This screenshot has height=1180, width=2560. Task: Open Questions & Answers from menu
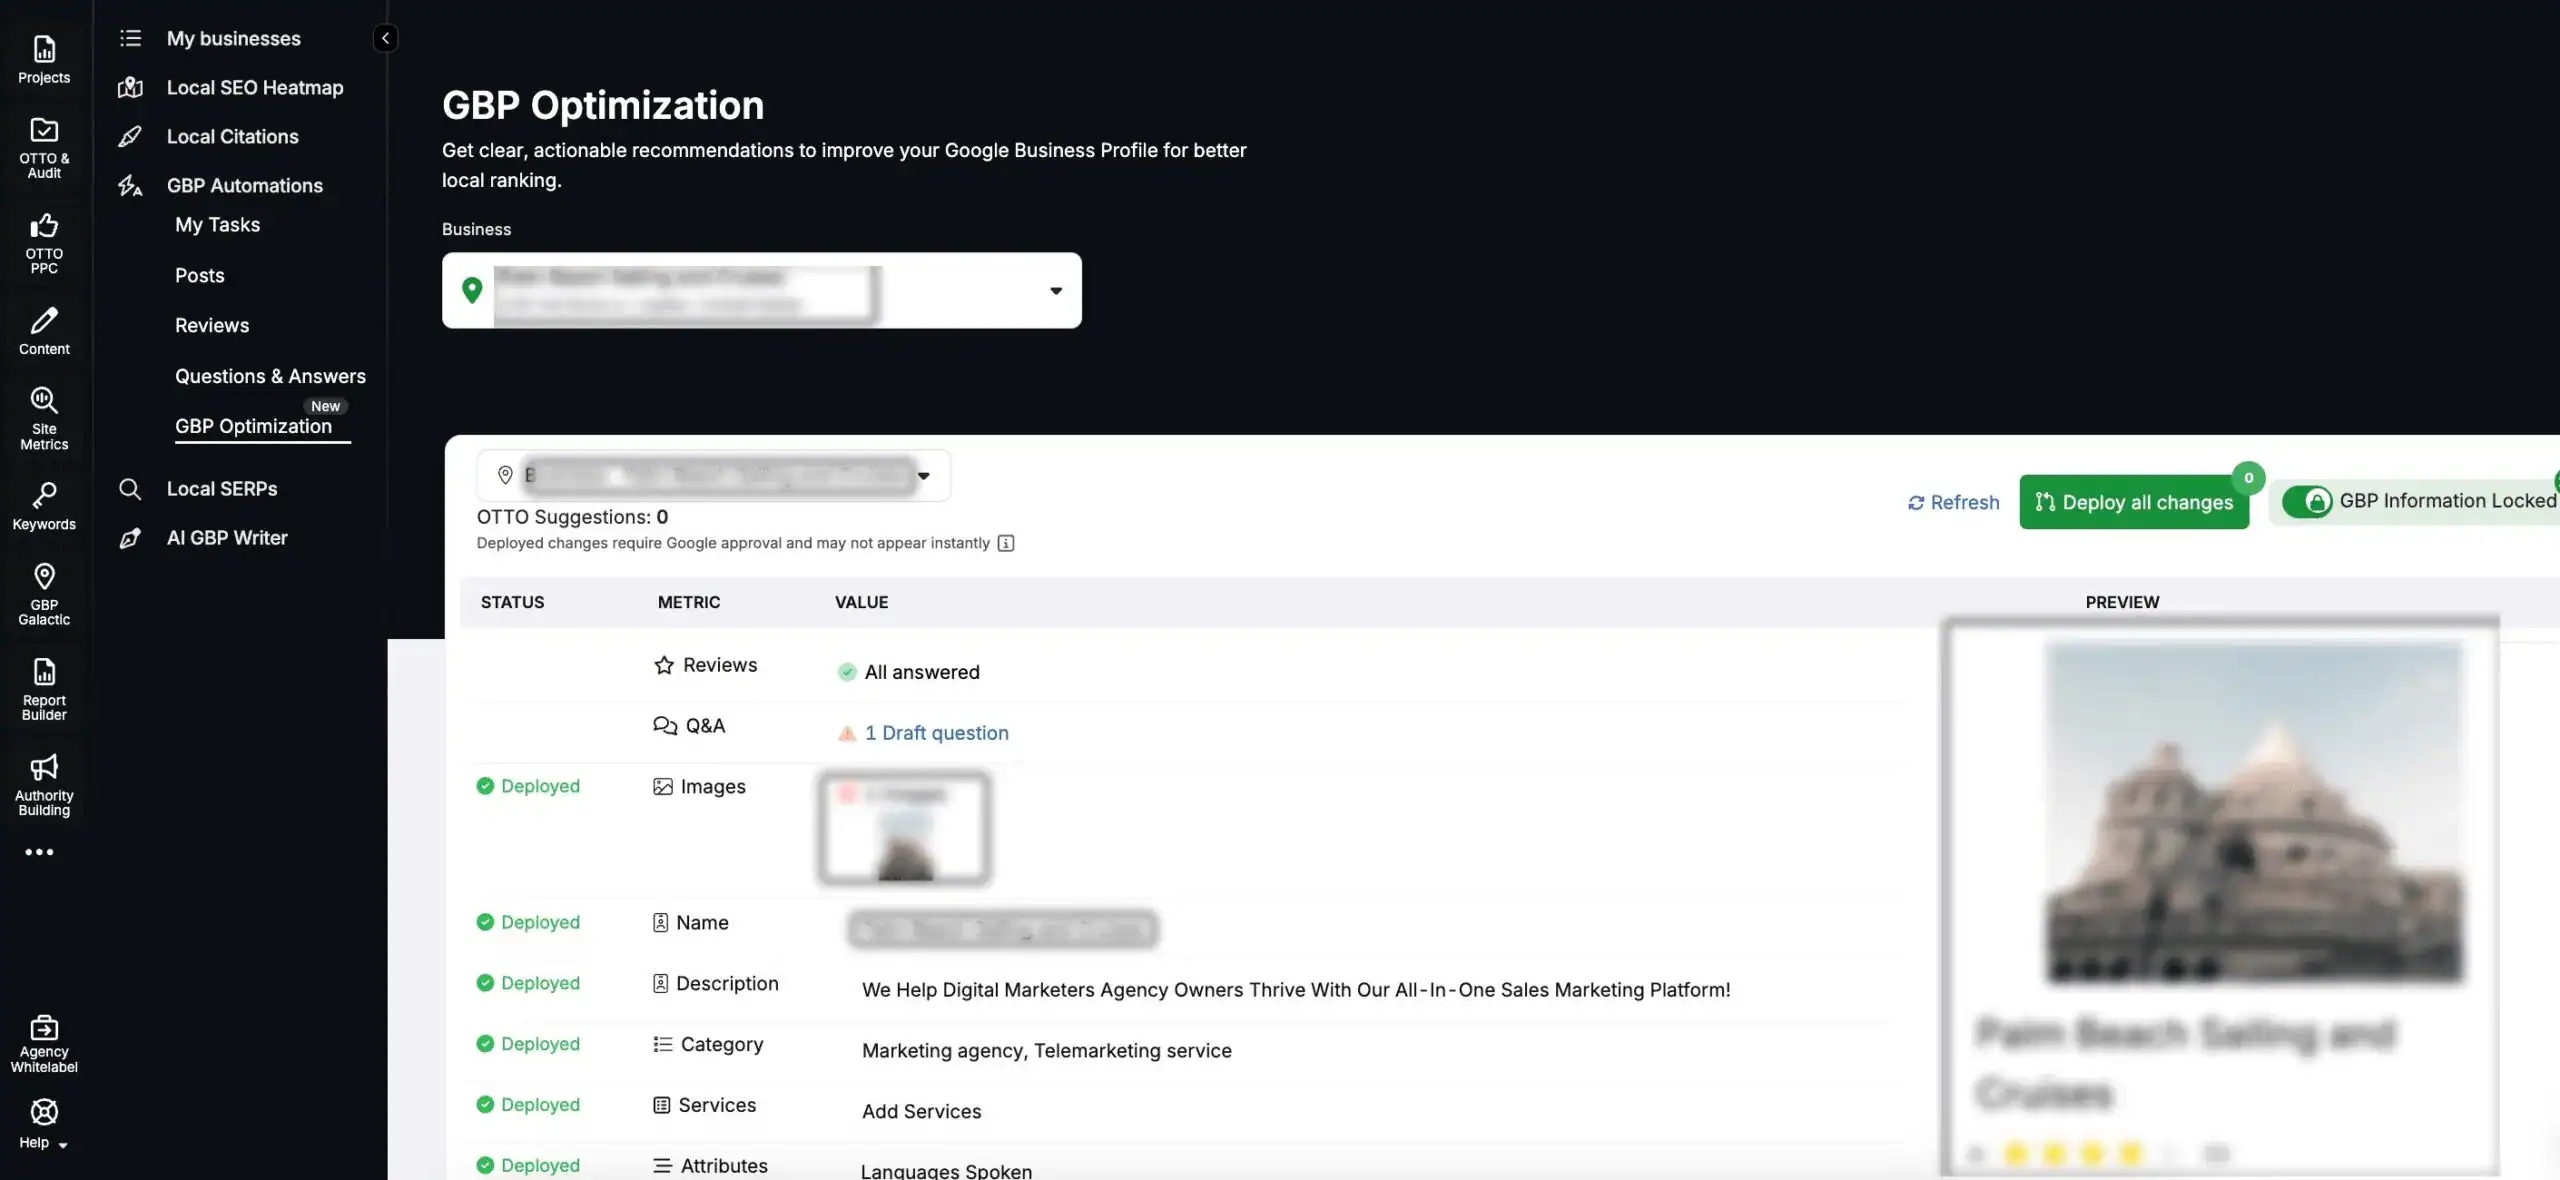pyautogui.click(x=270, y=376)
